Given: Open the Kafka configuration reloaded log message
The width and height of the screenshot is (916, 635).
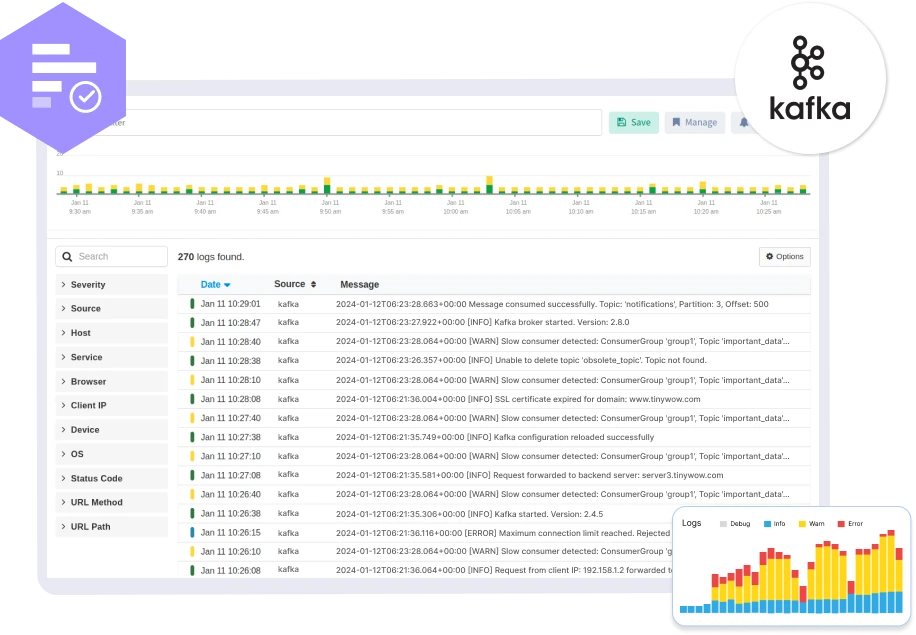Looking at the screenshot, I should coord(495,437).
